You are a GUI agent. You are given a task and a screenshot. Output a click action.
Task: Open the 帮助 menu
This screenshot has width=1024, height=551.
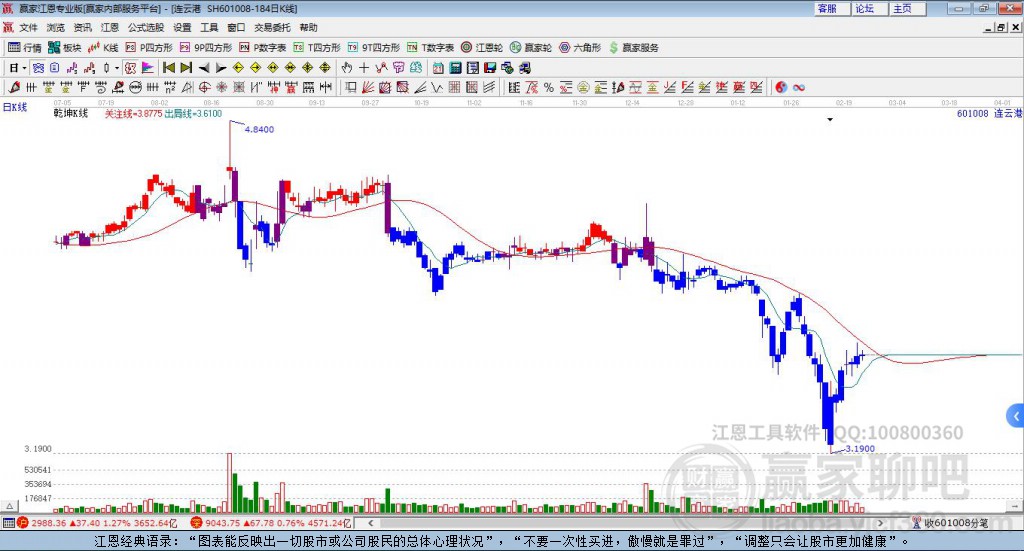click(308, 27)
